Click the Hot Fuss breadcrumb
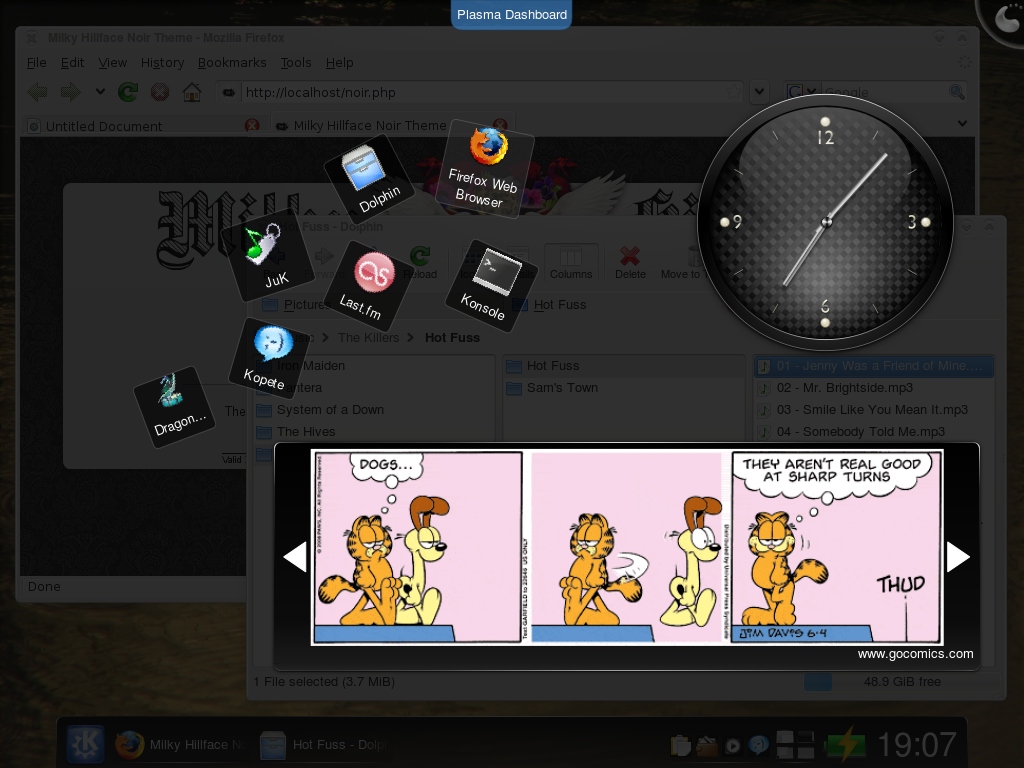Screen dimensions: 1024x768 [x=452, y=338]
